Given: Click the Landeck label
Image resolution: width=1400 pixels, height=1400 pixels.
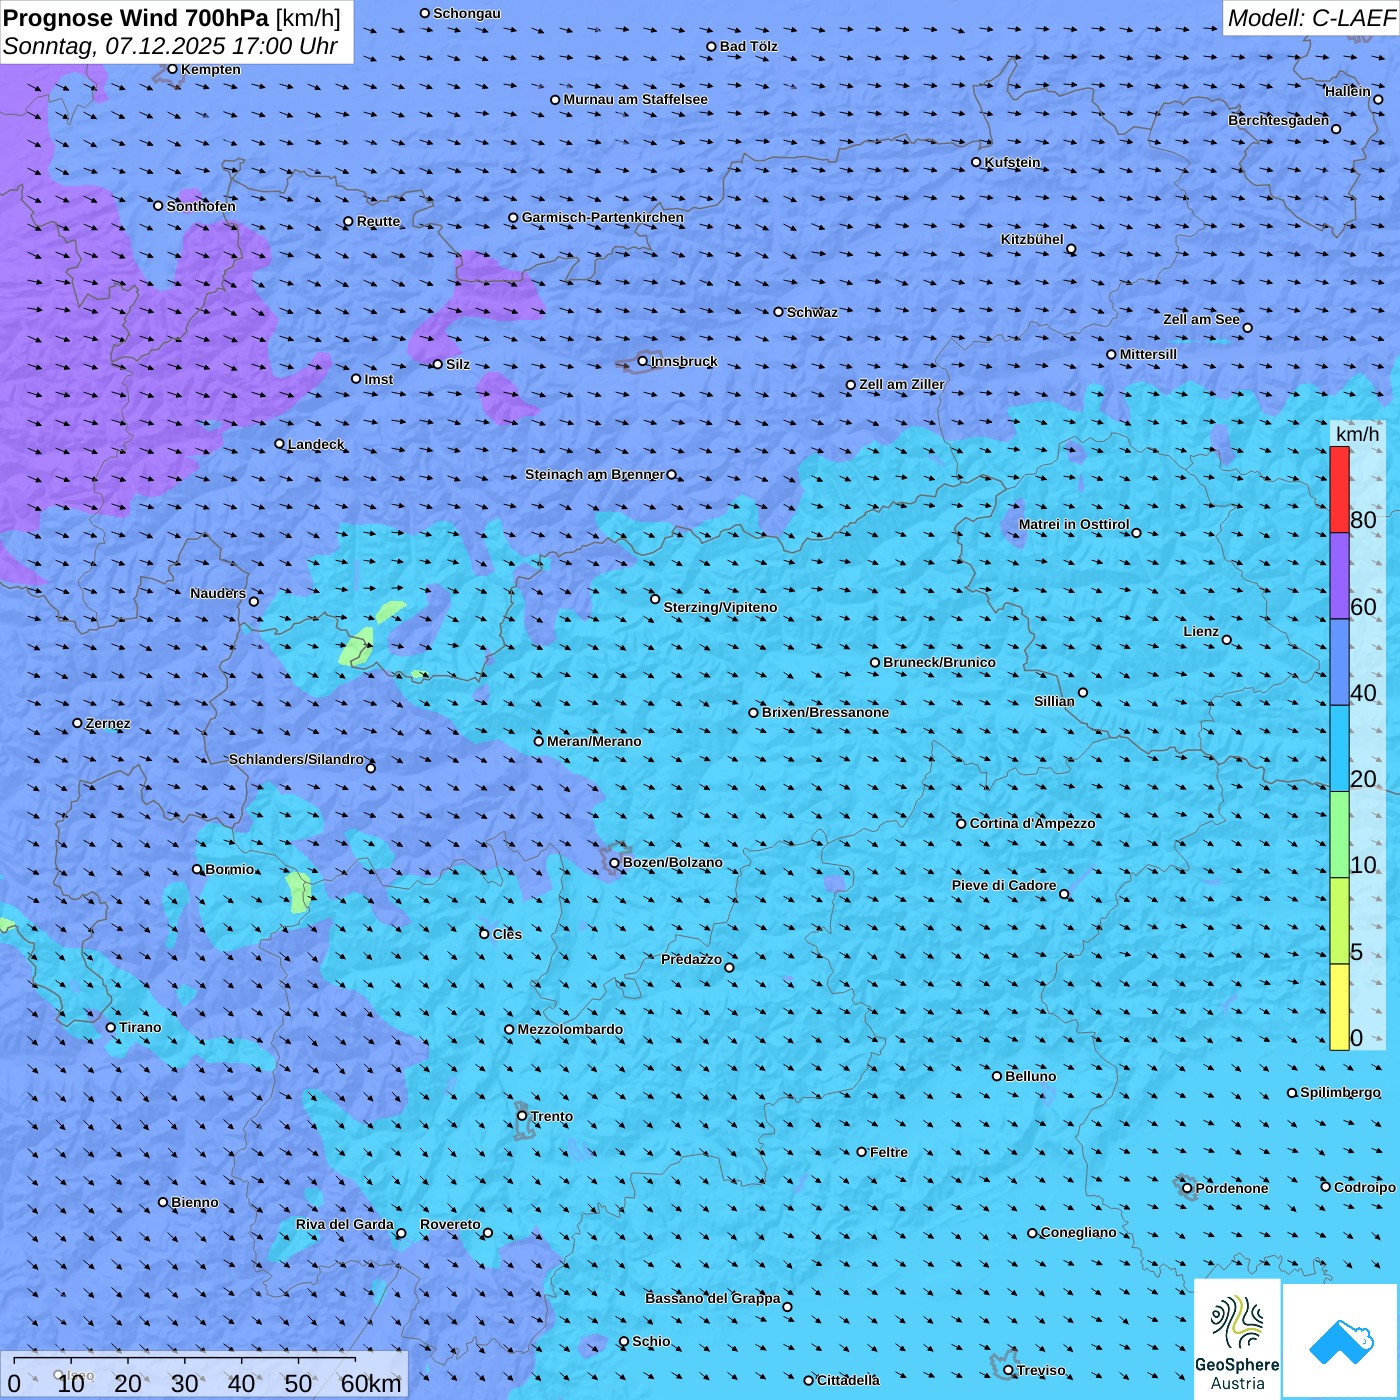Looking at the screenshot, I should 316,444.
